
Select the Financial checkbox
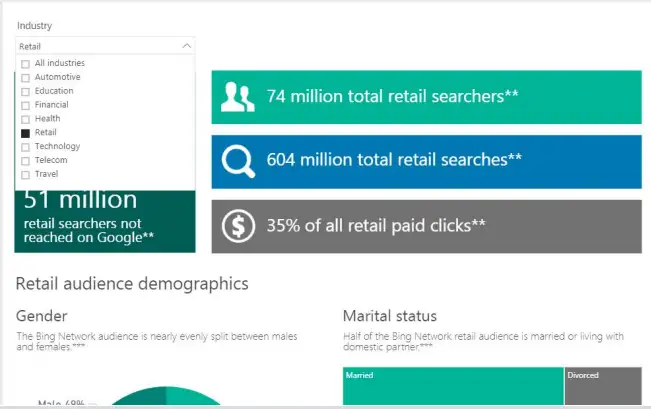[25, 105]
